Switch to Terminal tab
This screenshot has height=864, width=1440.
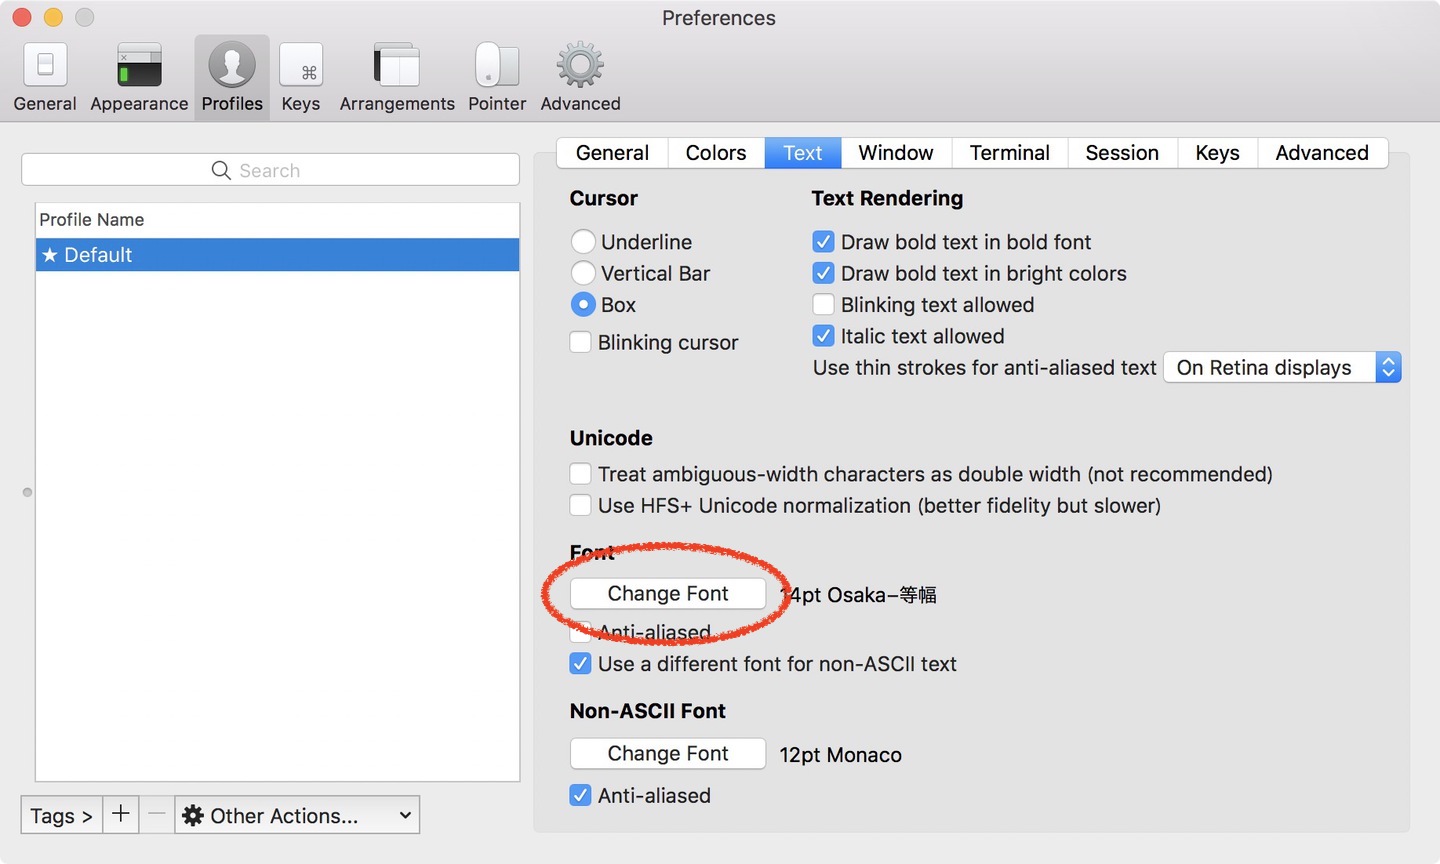[1010, 152]
